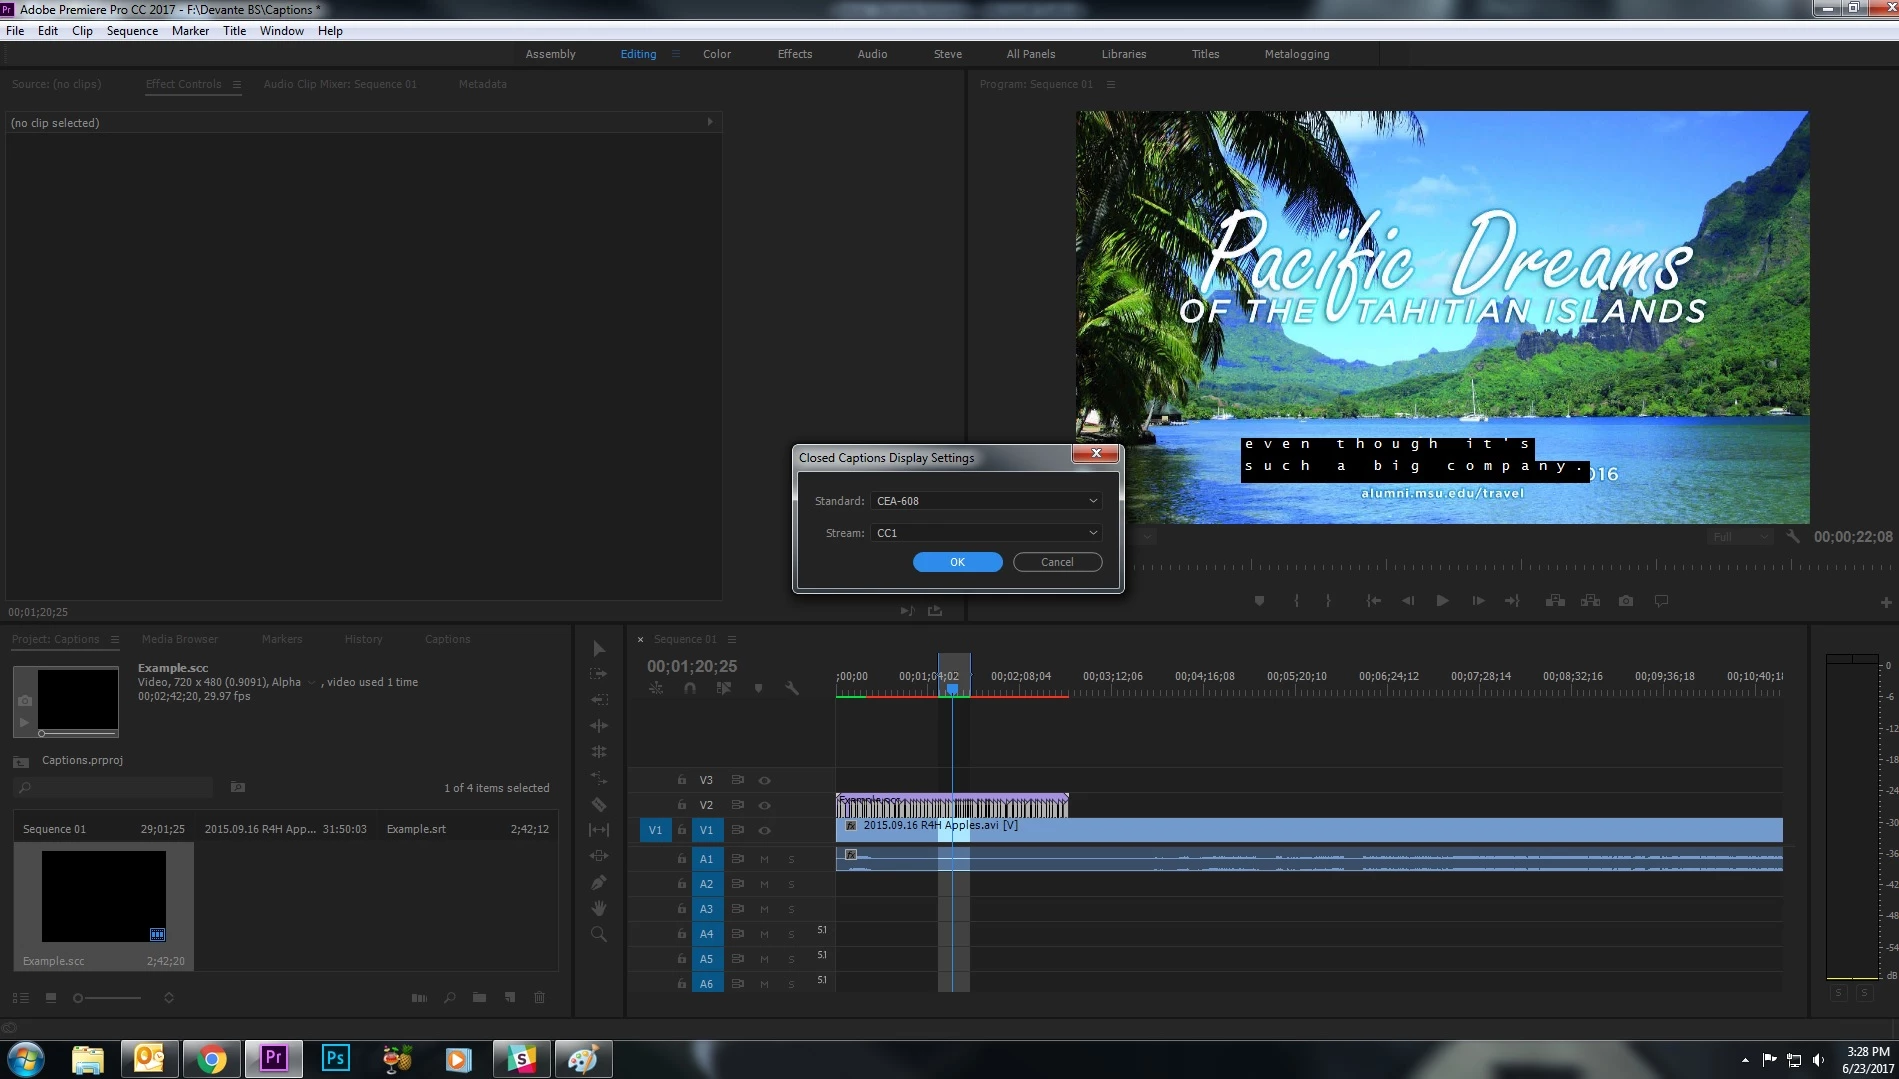Toggle sync lock for track A3
Image resolution: width=1899 pixels, height=1079 pixels.
(x=737, y=909)
